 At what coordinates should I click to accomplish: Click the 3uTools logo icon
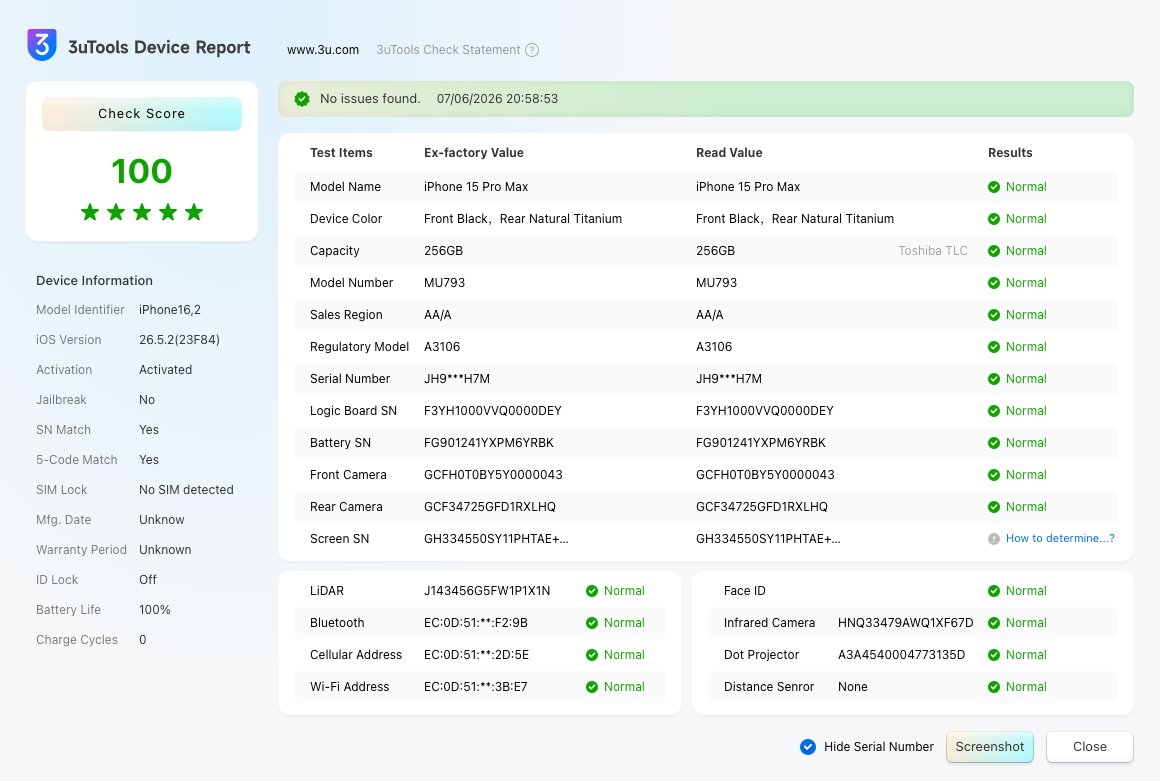tap(42, 45)
